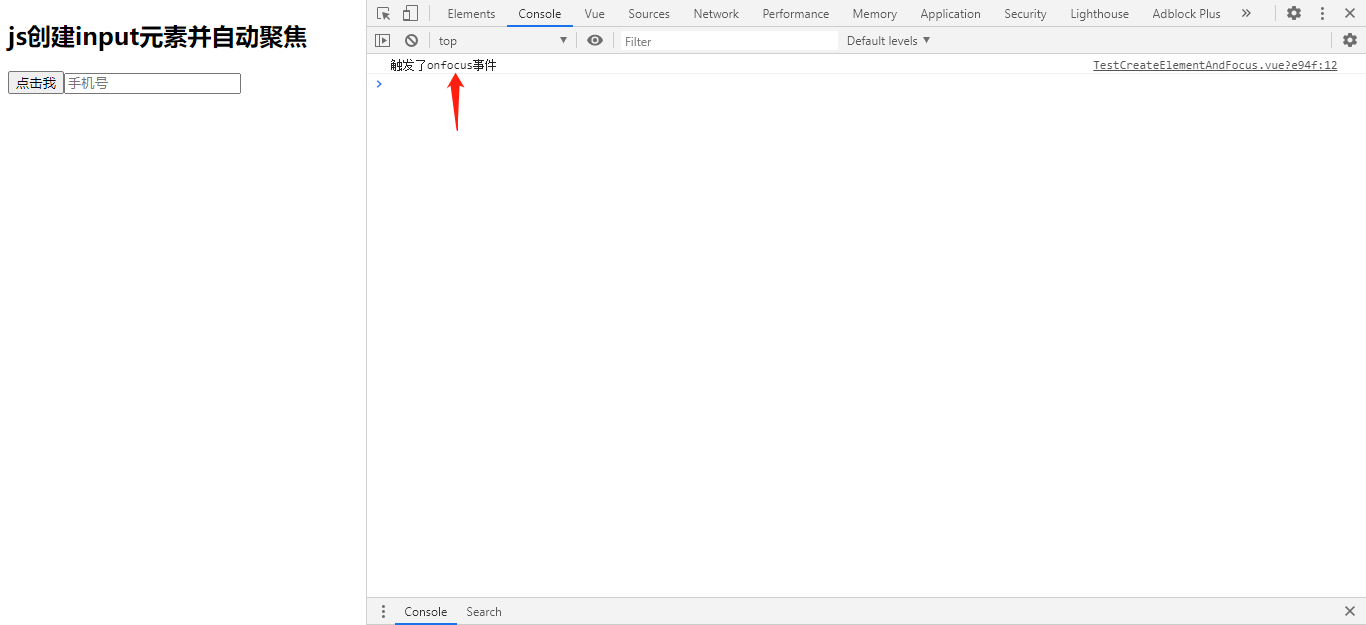
Task: Show more DevTools tabs via chevron
Action: (x=1246, y=13)
